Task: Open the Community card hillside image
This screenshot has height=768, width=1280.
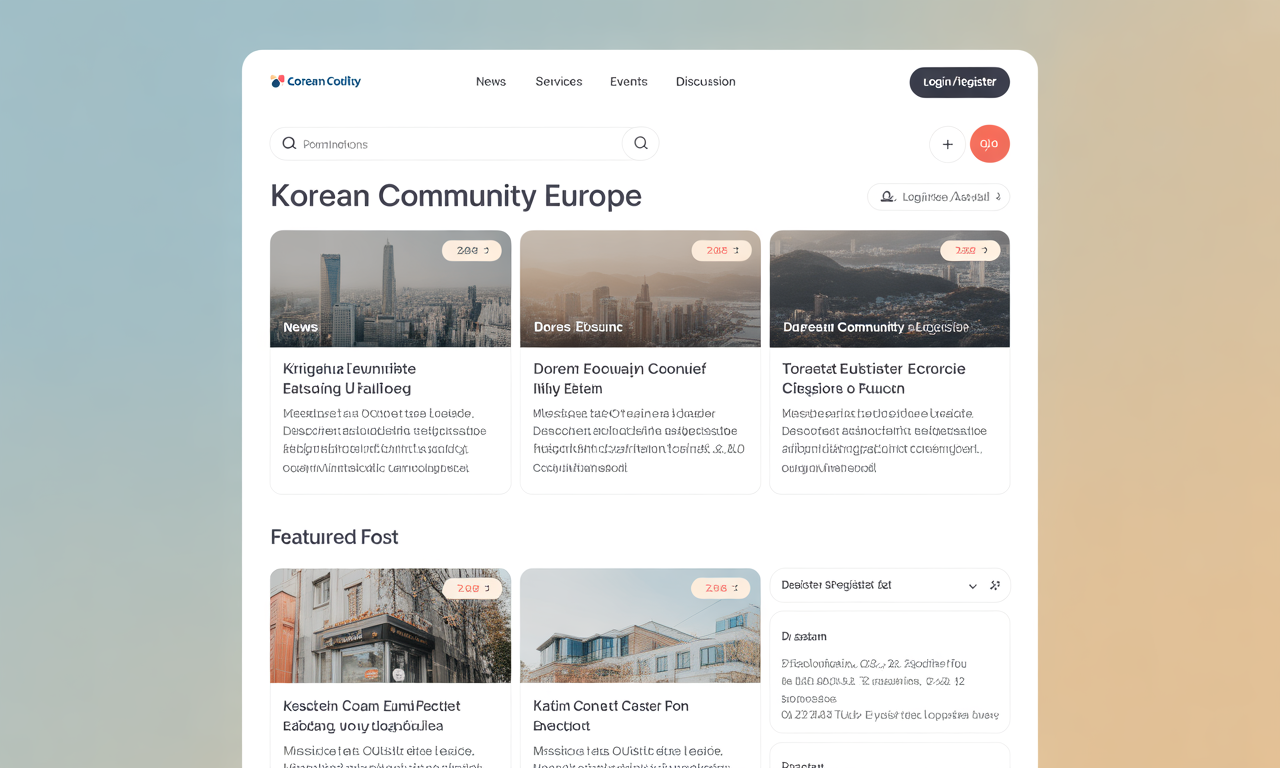Action: [890, 289]
